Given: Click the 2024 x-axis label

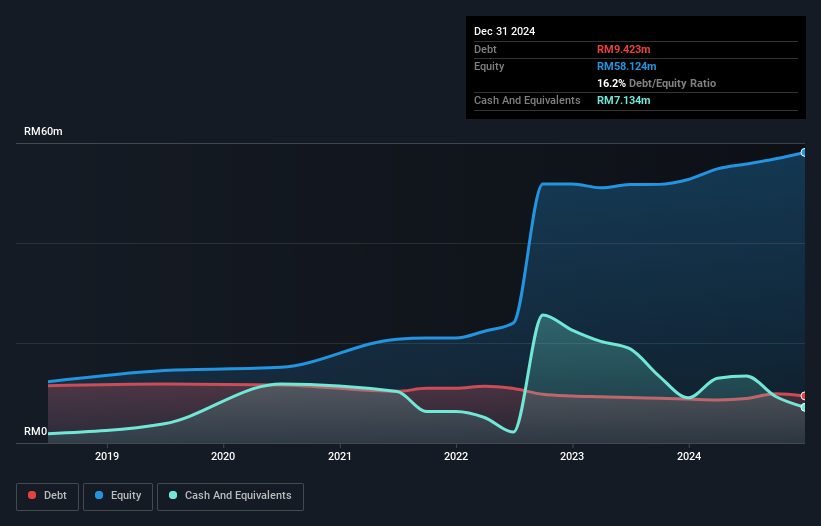Looking at the screenshot, I should (689, 456).
